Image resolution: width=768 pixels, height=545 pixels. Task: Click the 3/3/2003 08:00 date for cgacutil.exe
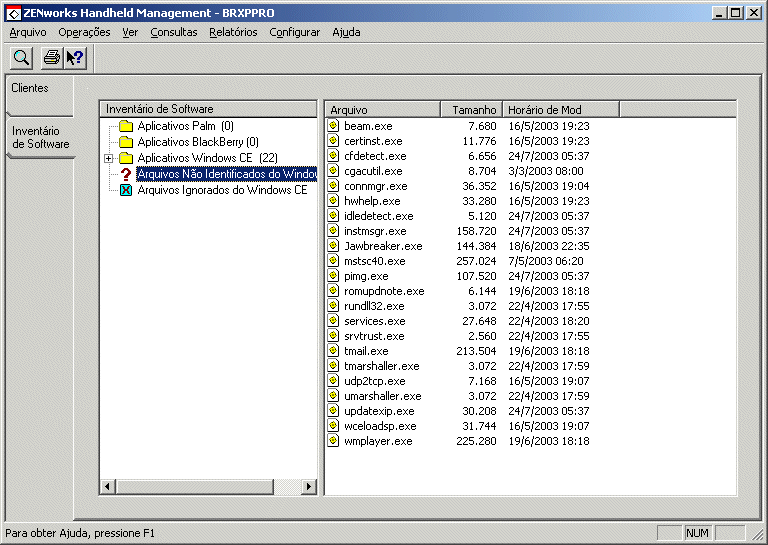point(546,171)
